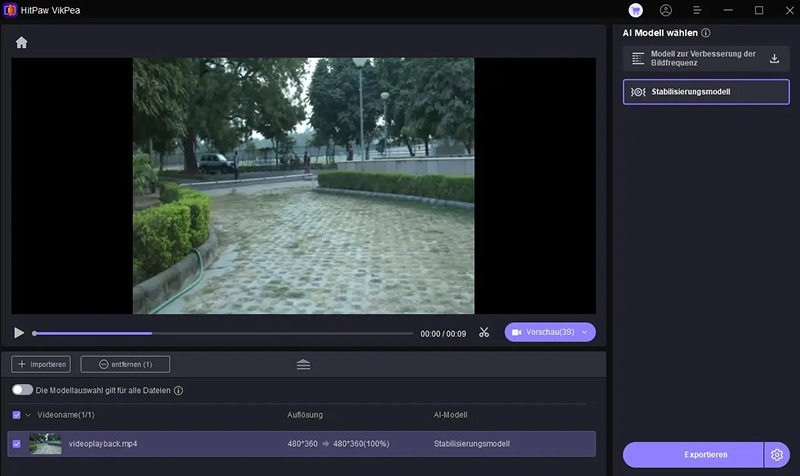Click the minus circle icon on entfernen
The image size is (800, 476).
(104, 364)
